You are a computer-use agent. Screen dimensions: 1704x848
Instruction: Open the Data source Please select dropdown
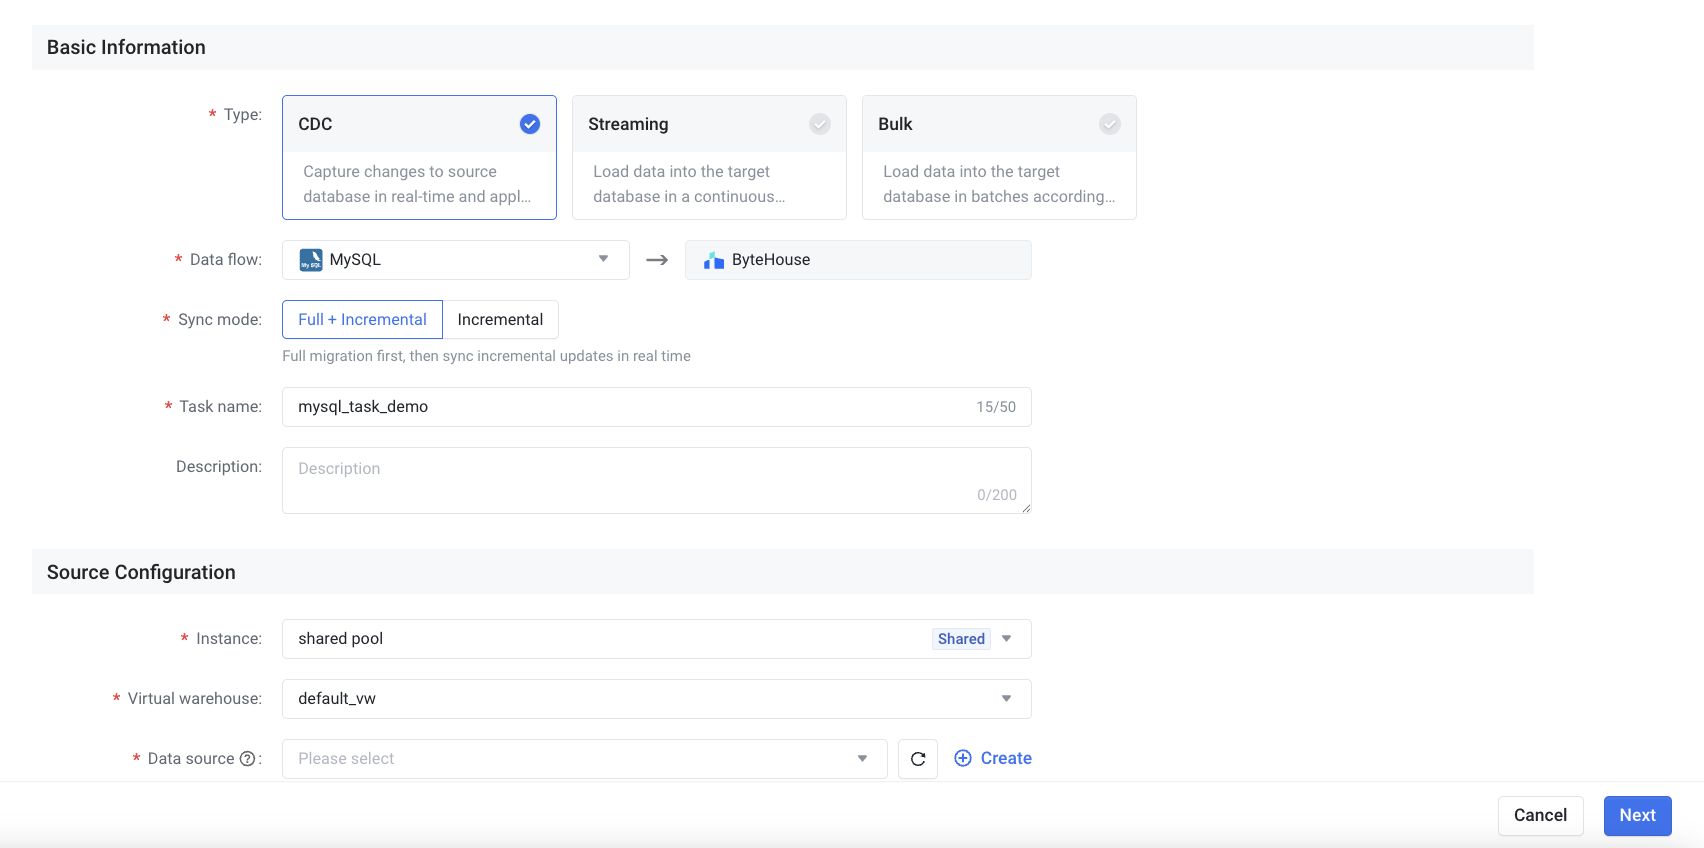(x=584, y=759)
